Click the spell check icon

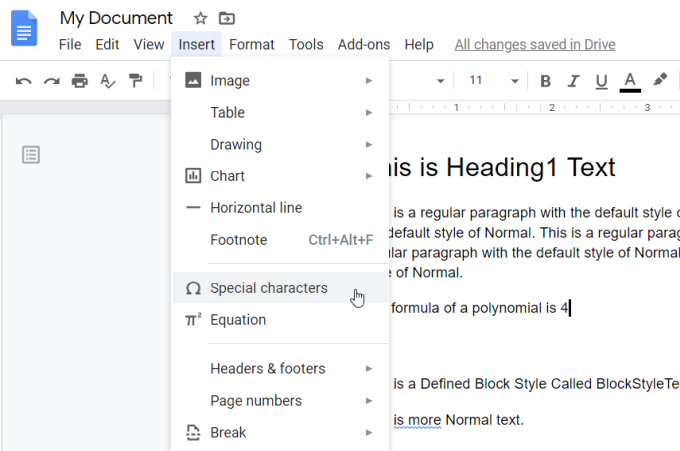[108, 81]
